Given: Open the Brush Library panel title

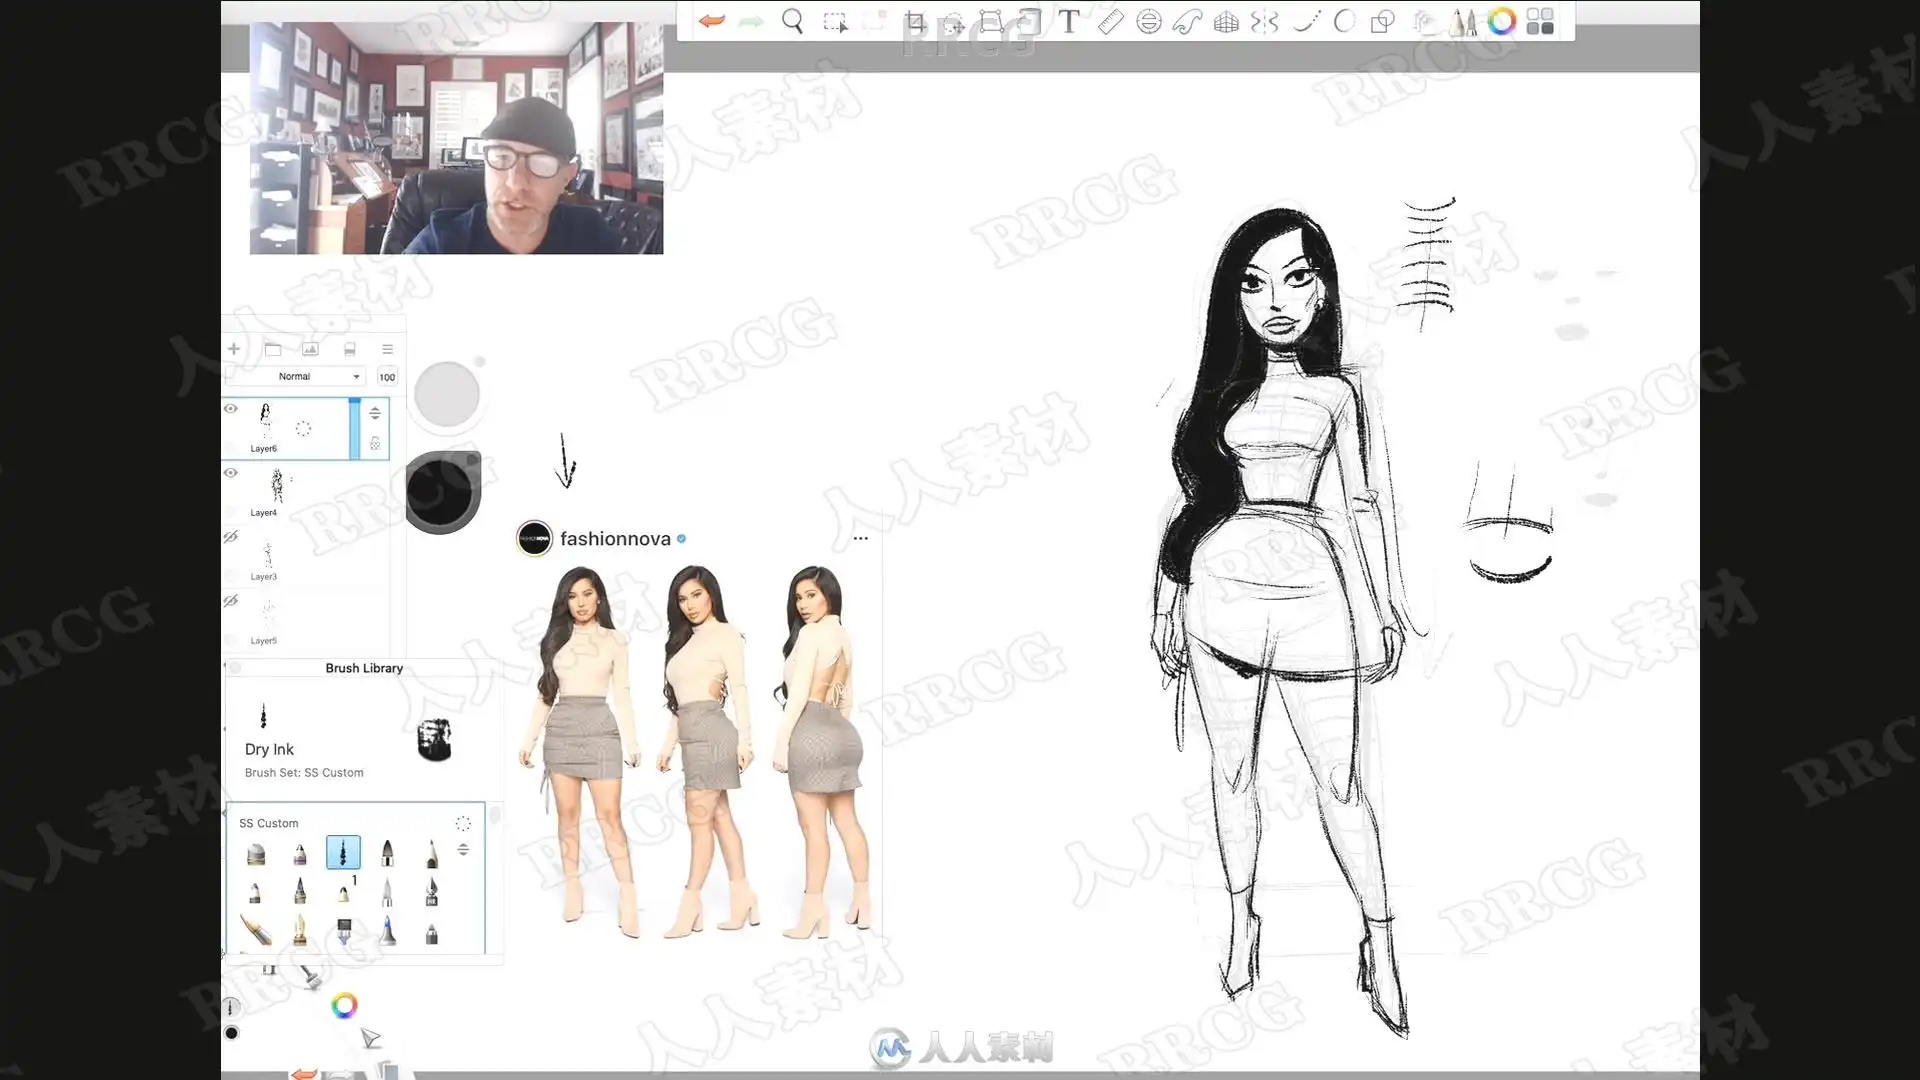Looking at the screenshot, I should pos(364,668).
